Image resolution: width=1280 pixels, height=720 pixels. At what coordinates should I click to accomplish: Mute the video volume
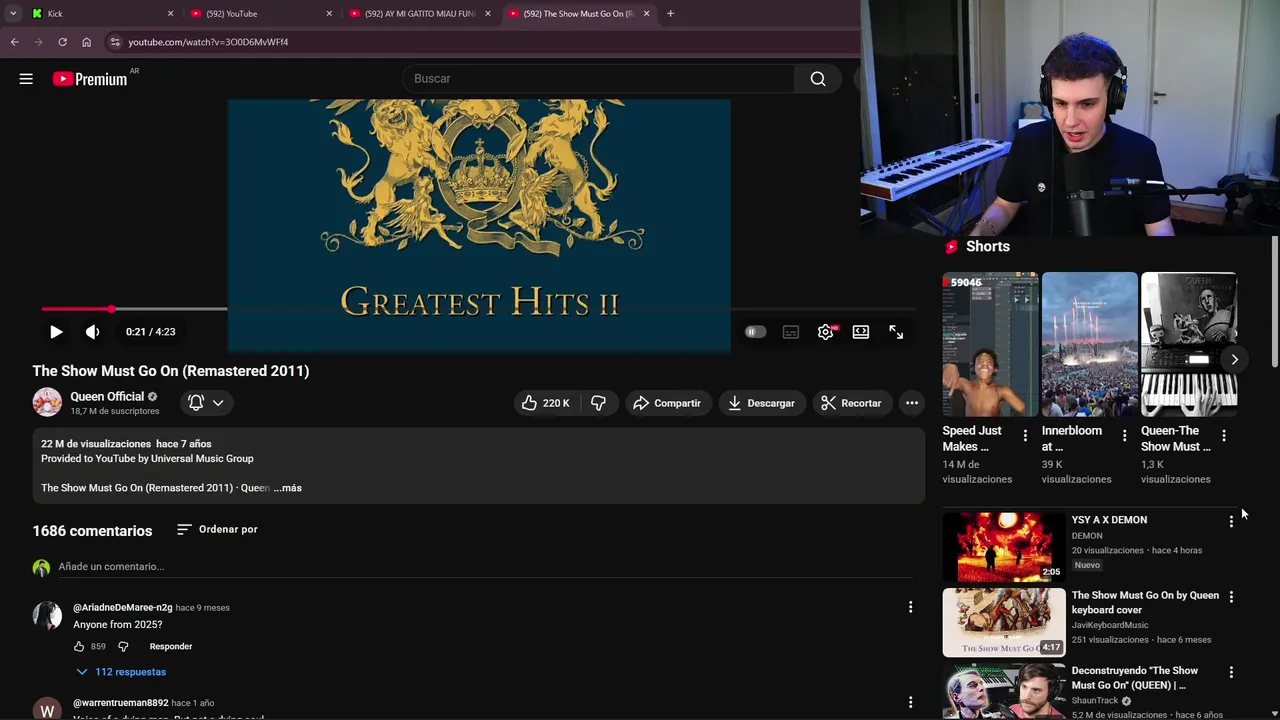point(92,332)
